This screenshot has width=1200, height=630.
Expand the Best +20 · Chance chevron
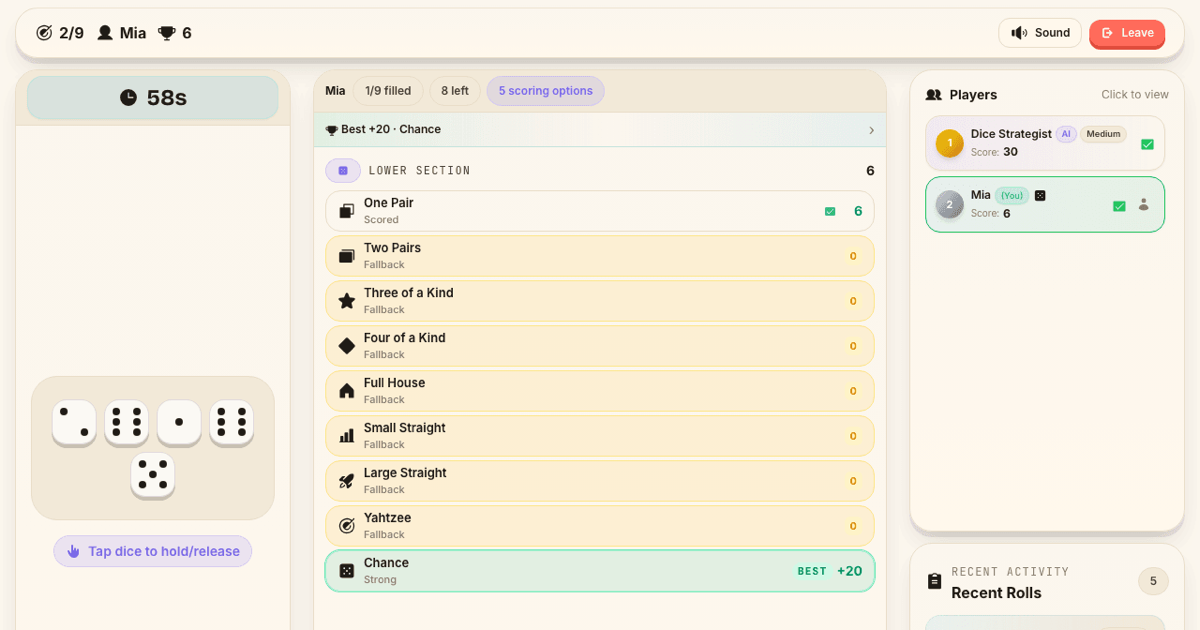871,130
